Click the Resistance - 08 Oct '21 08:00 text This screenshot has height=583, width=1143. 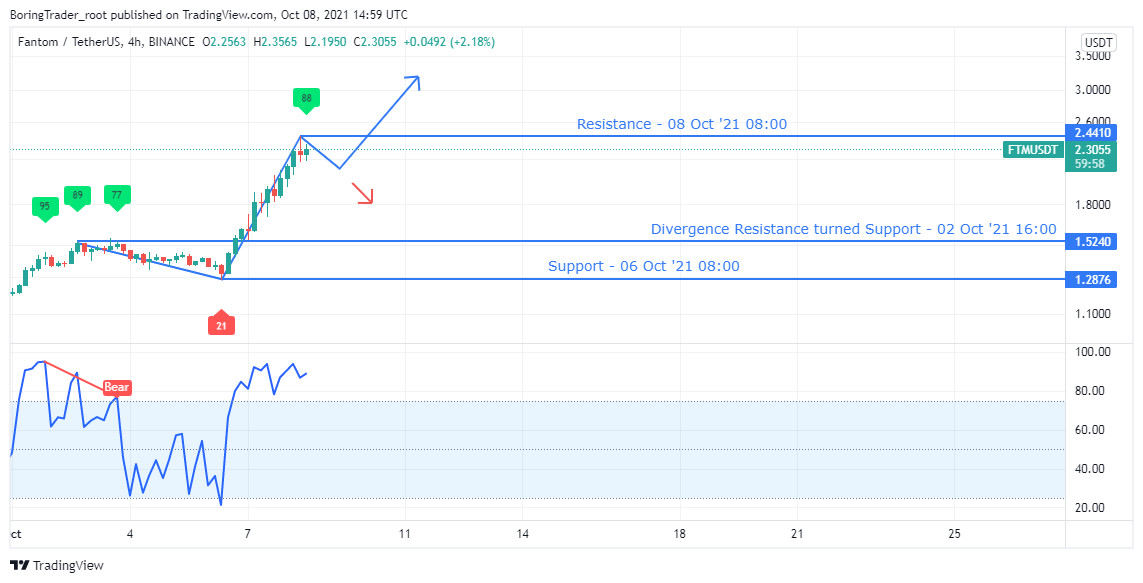pos(682,124)
